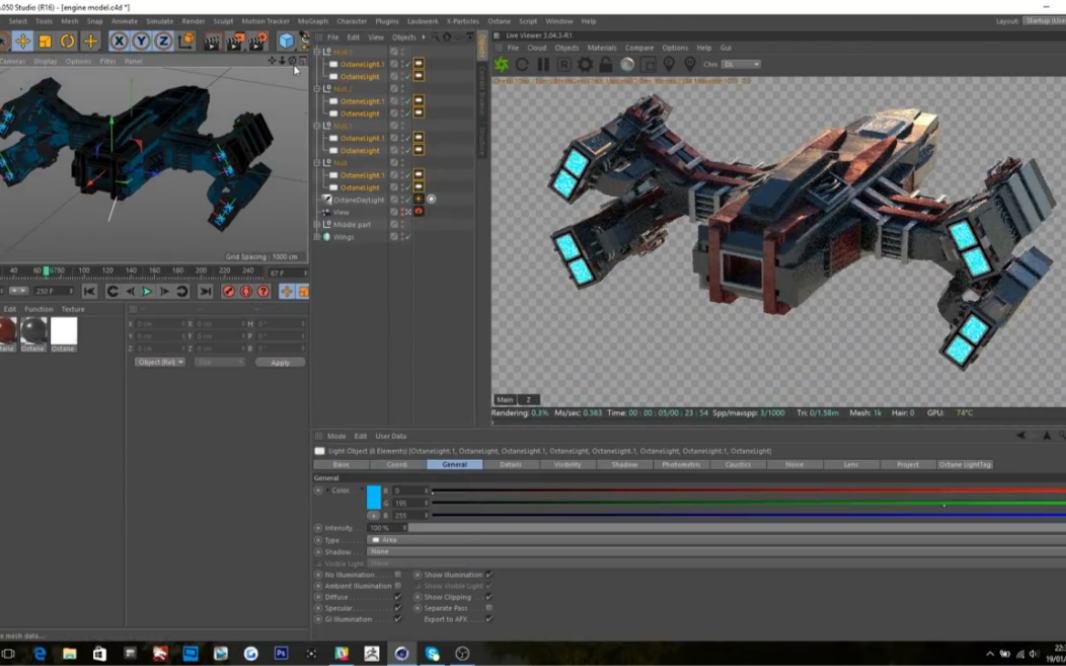Switch to the Photometric tab

coord(681,465)
